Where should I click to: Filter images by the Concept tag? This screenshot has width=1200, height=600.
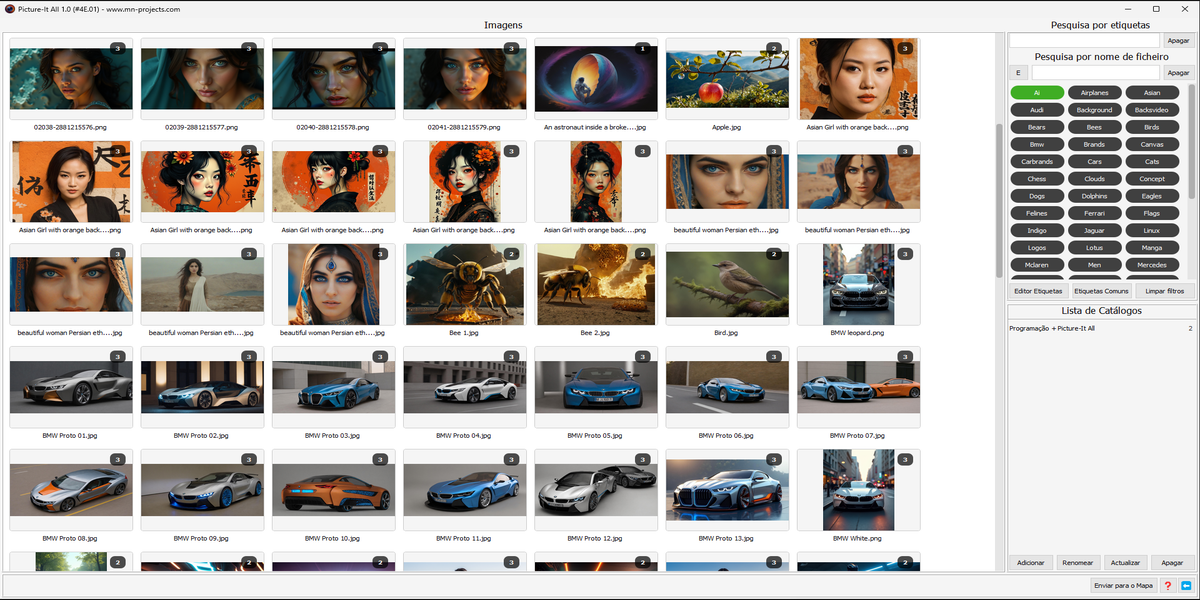[1152, 179]
